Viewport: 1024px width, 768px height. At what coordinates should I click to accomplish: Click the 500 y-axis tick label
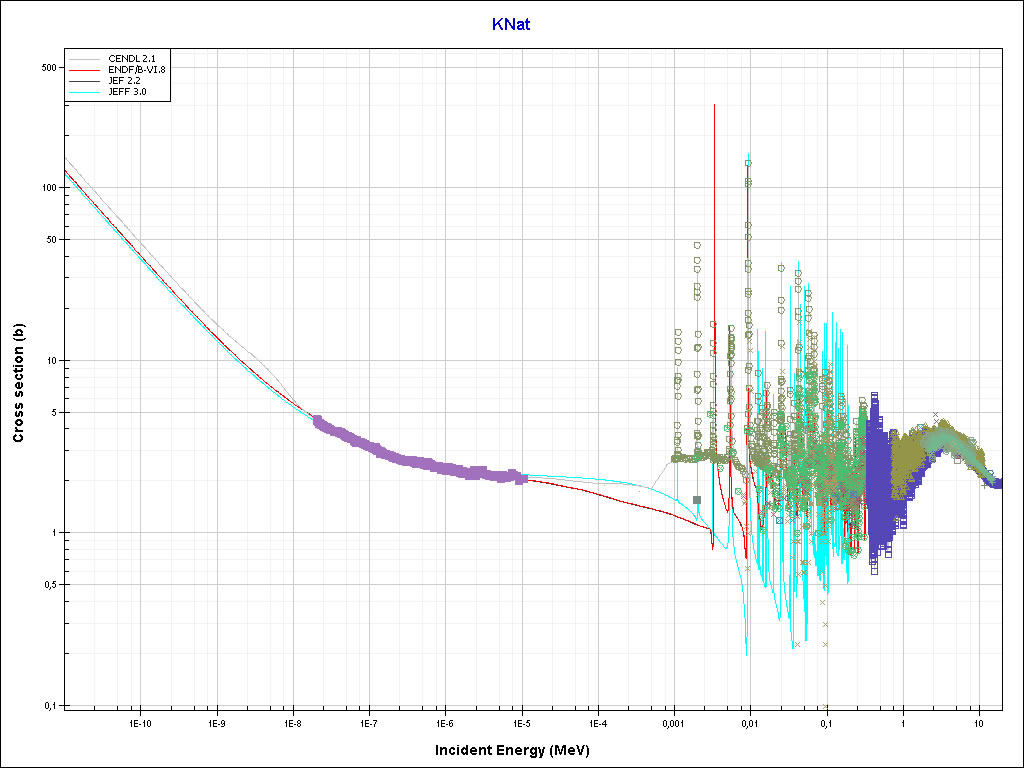point(47,67)
